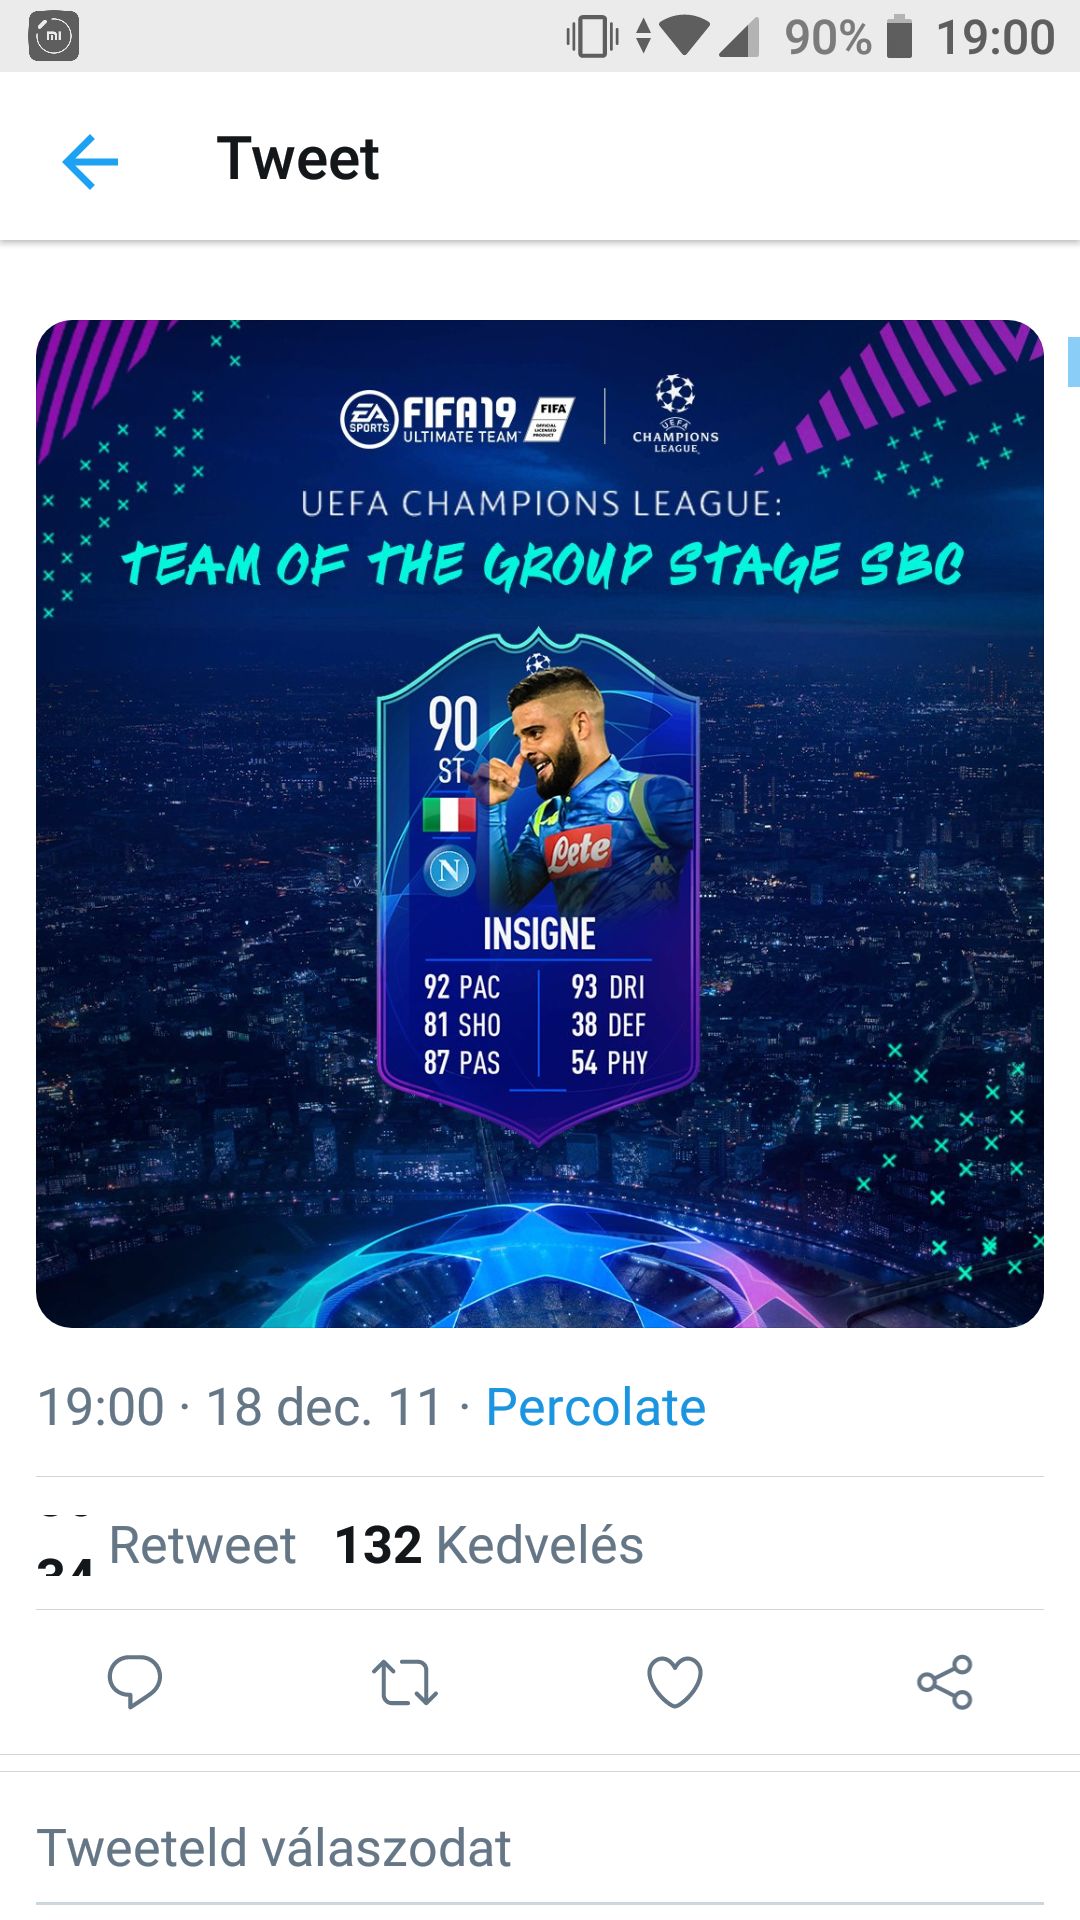Tap the Tweet header title
The width and height of the screenshot is (1080, 1920).
click(298, 159)
